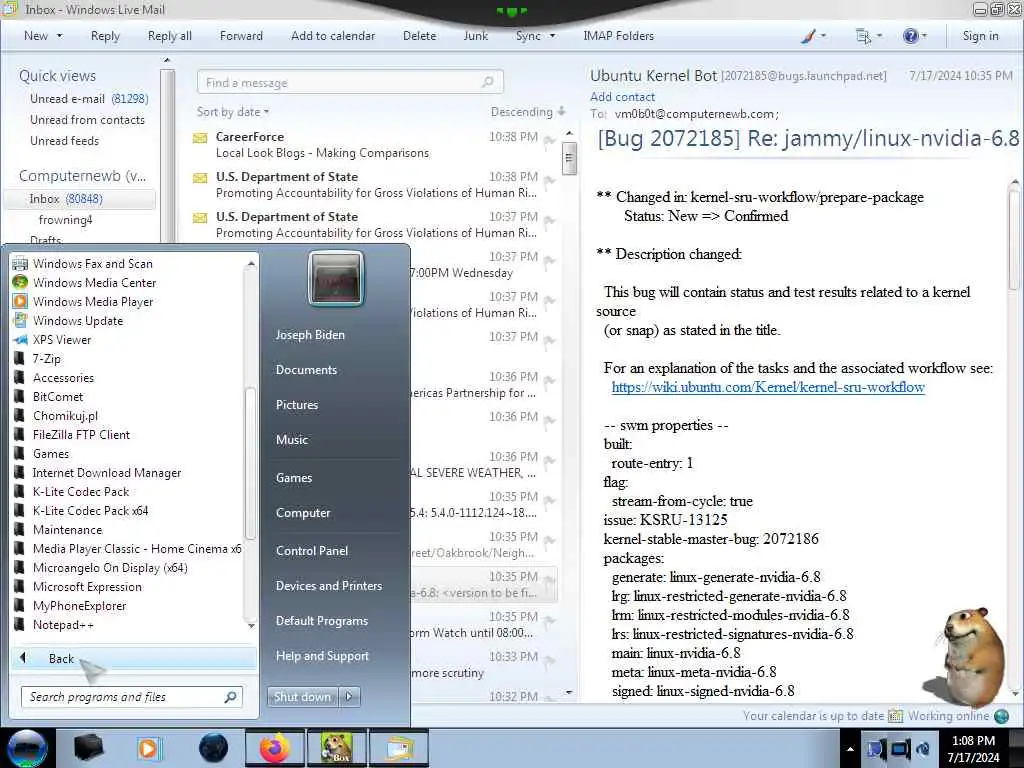The height and width of the screenshot is (768, 1024).
Task: Expand the Accessories folder
Action: [x=63, y=377]
